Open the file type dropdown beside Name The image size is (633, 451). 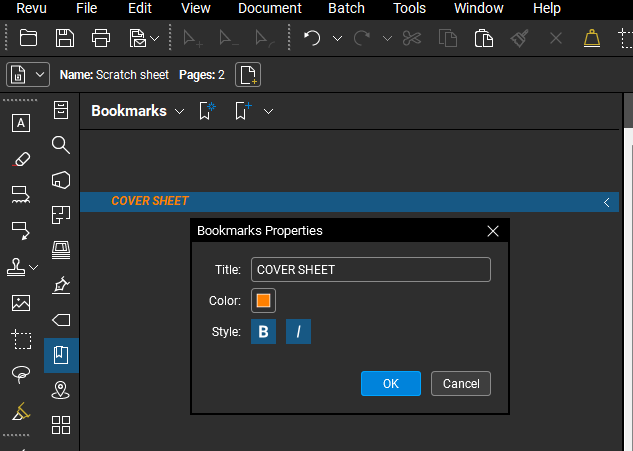tap(28, 75)
